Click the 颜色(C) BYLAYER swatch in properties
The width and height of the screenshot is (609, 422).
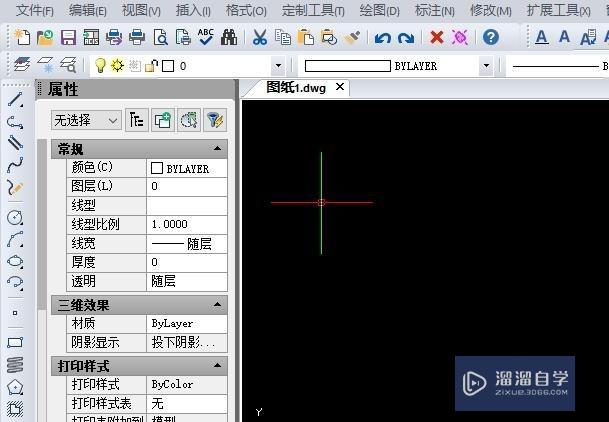tap(157, 168)
